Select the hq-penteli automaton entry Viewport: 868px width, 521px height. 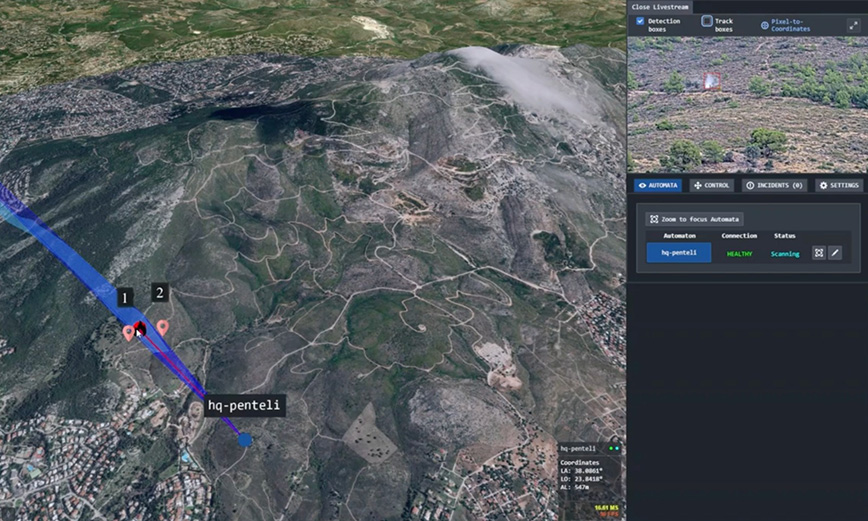click(678, 253)
